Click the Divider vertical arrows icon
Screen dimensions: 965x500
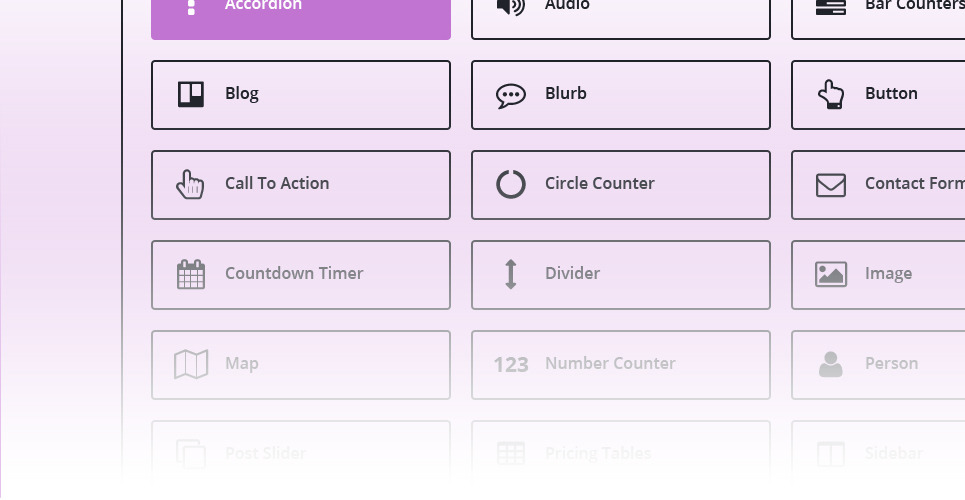(x=511, y=274)
